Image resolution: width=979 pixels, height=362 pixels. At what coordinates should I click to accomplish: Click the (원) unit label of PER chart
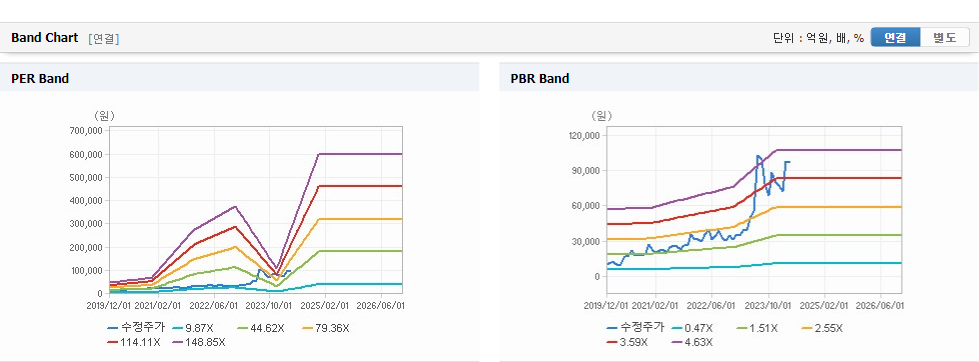[105, 116]
